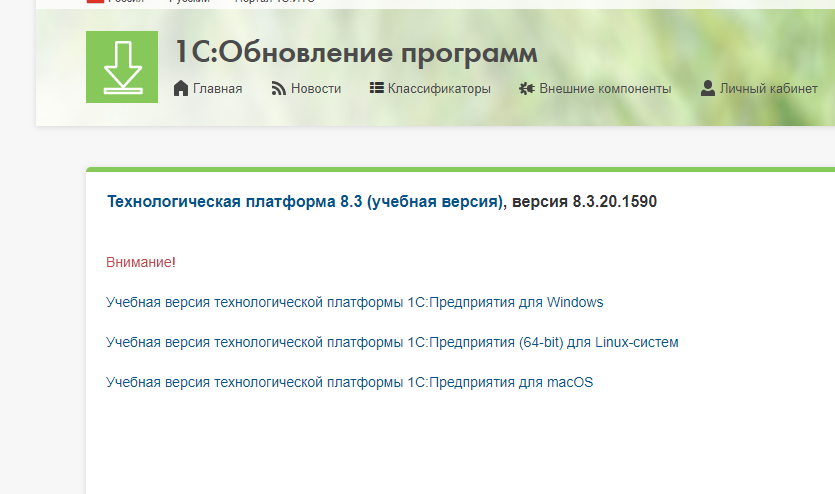Click the red Внимание! link
Image resolution: width=835 pixels, height=494 pixels.
click(x=141, y=262)
